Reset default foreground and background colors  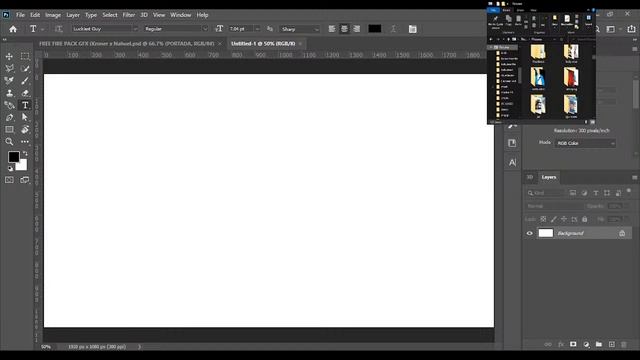(x=10, y=168)
